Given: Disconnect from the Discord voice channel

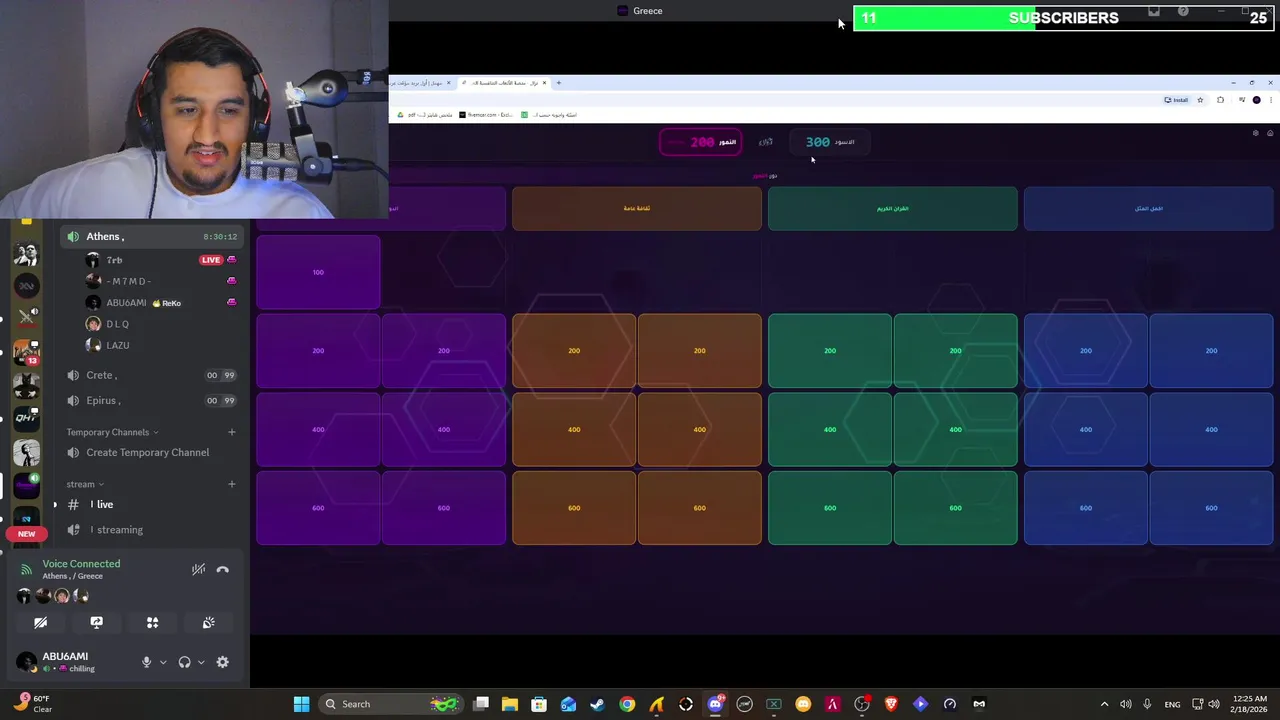Looking at the screenshot, I should click(223, 569).
